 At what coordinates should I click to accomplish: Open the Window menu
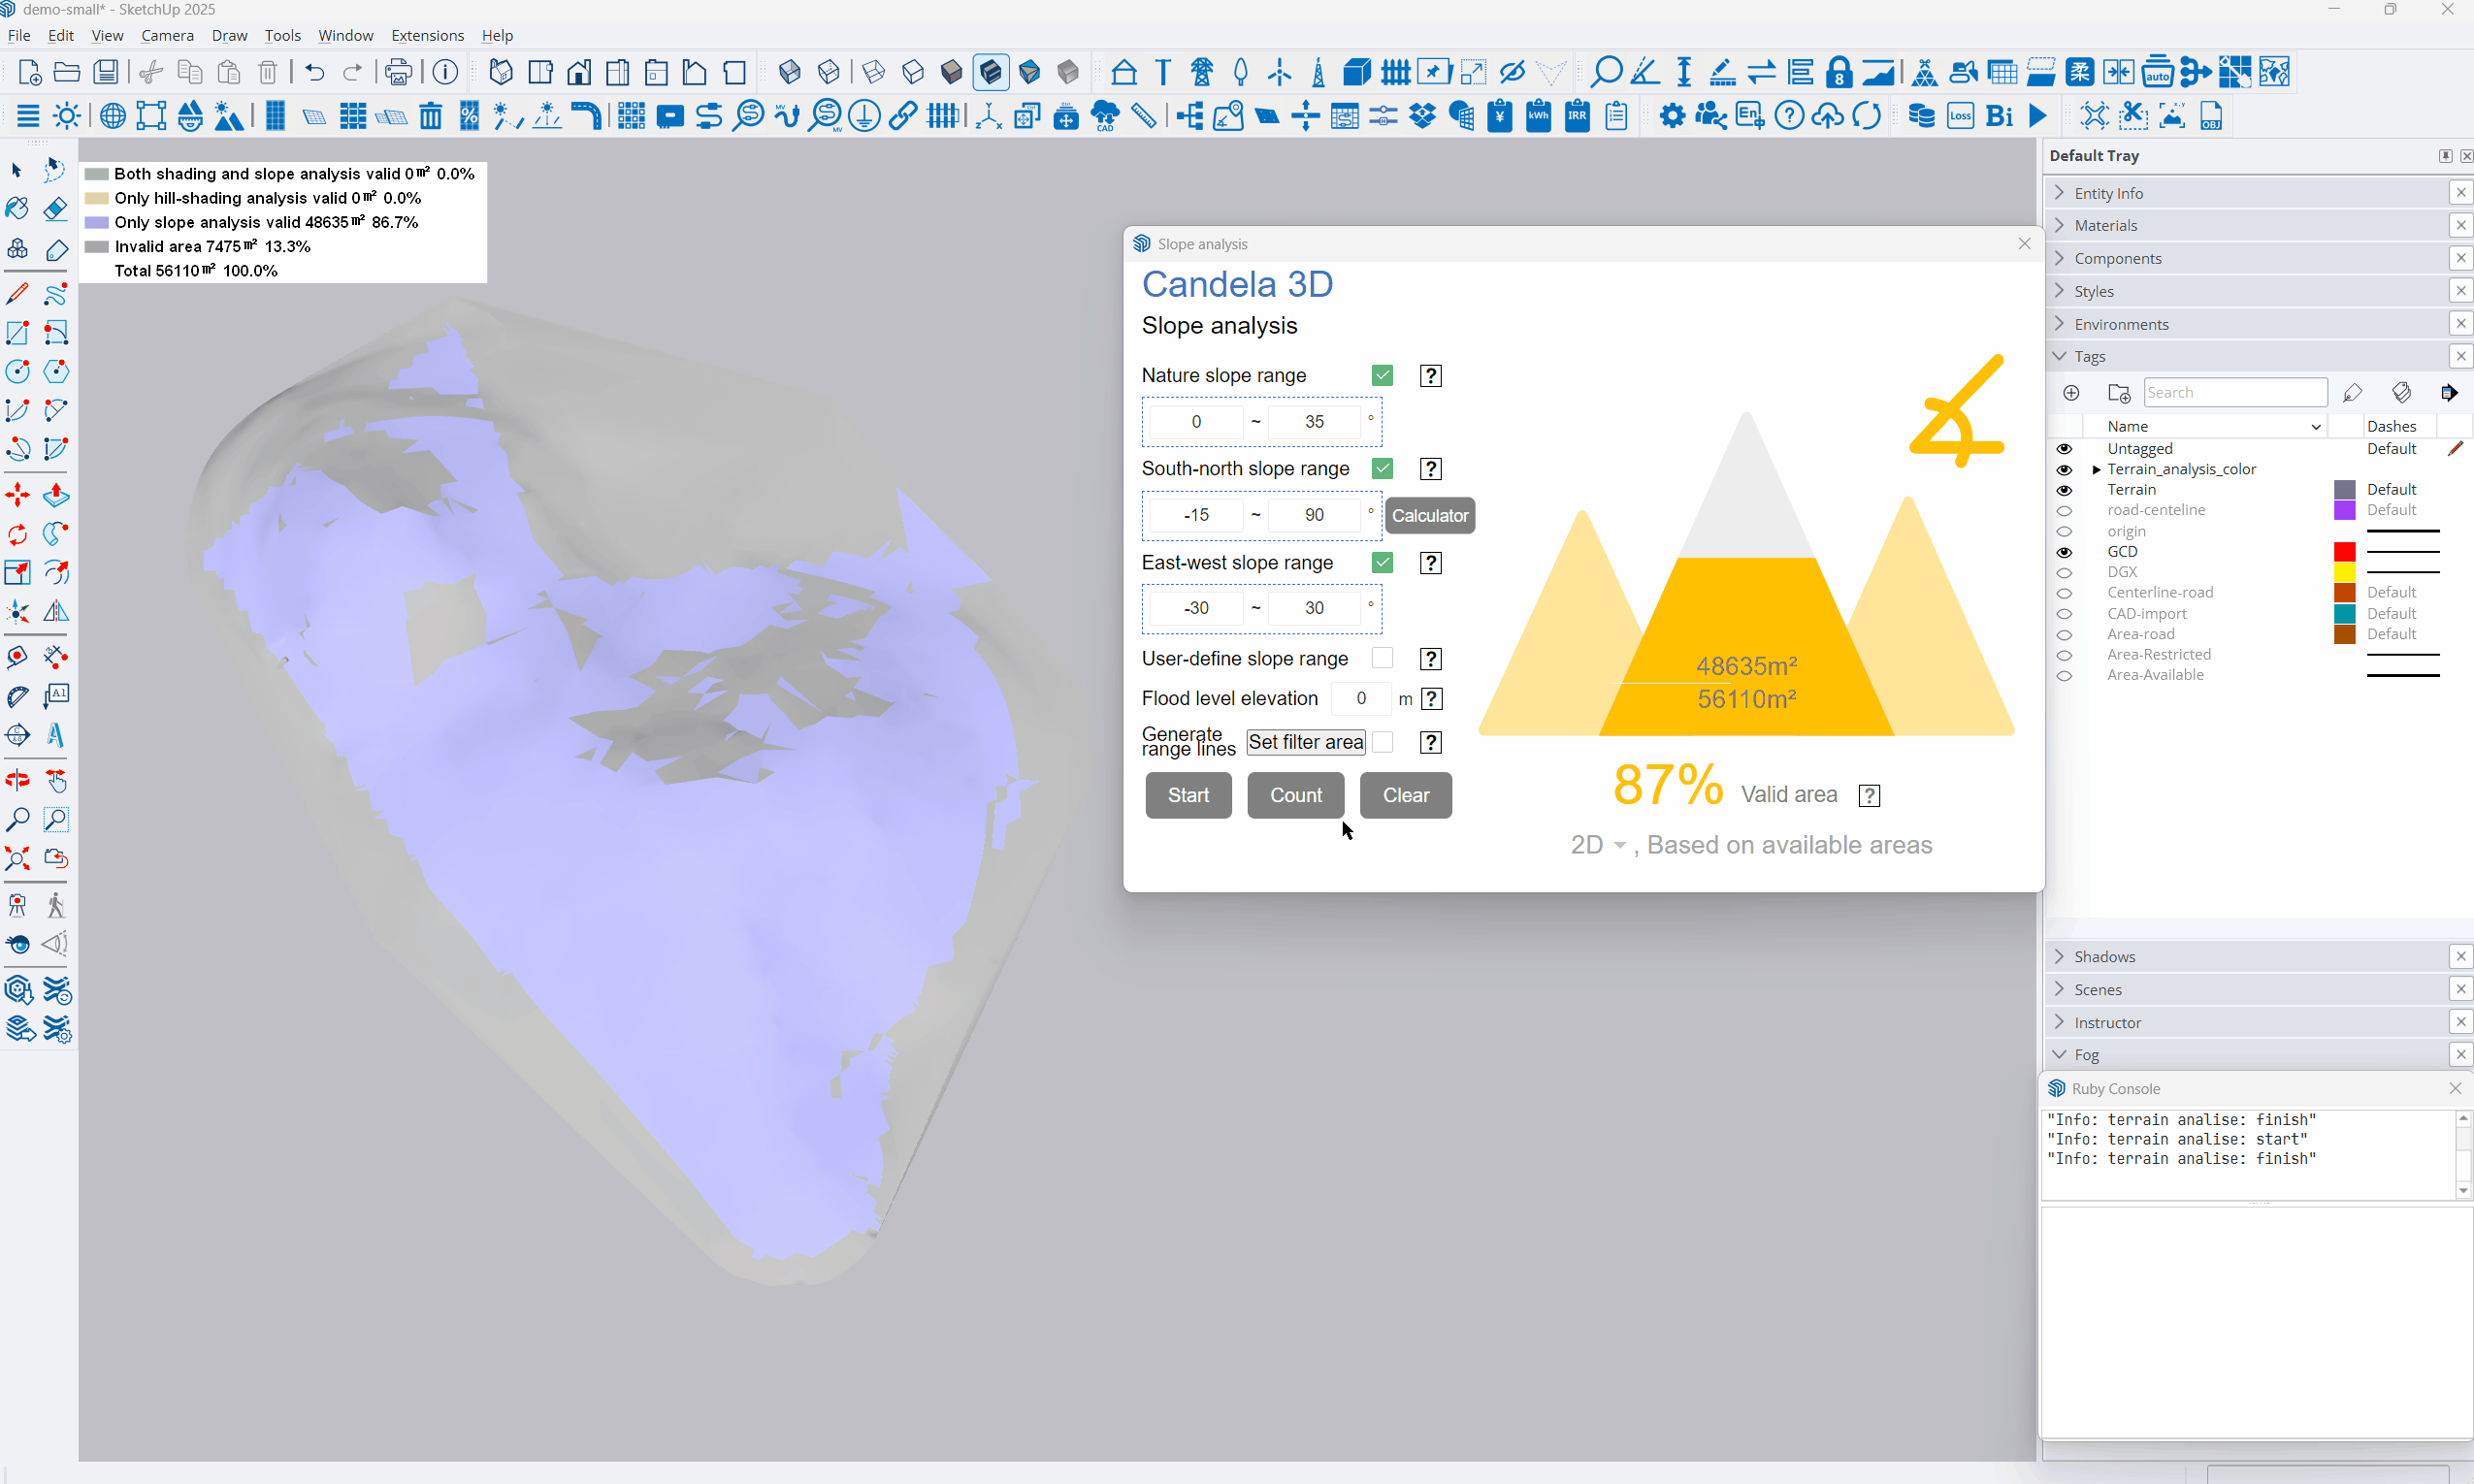pyautogui.click(x=345, y=35)
